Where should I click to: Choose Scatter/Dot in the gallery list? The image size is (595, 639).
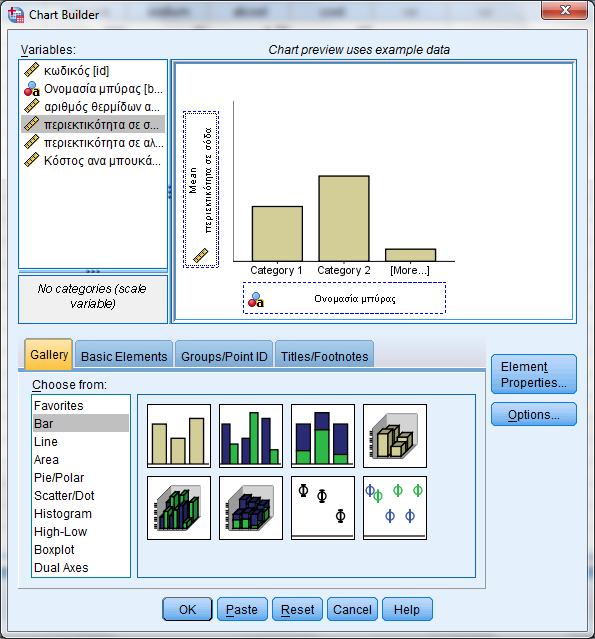tap(81, 495)
